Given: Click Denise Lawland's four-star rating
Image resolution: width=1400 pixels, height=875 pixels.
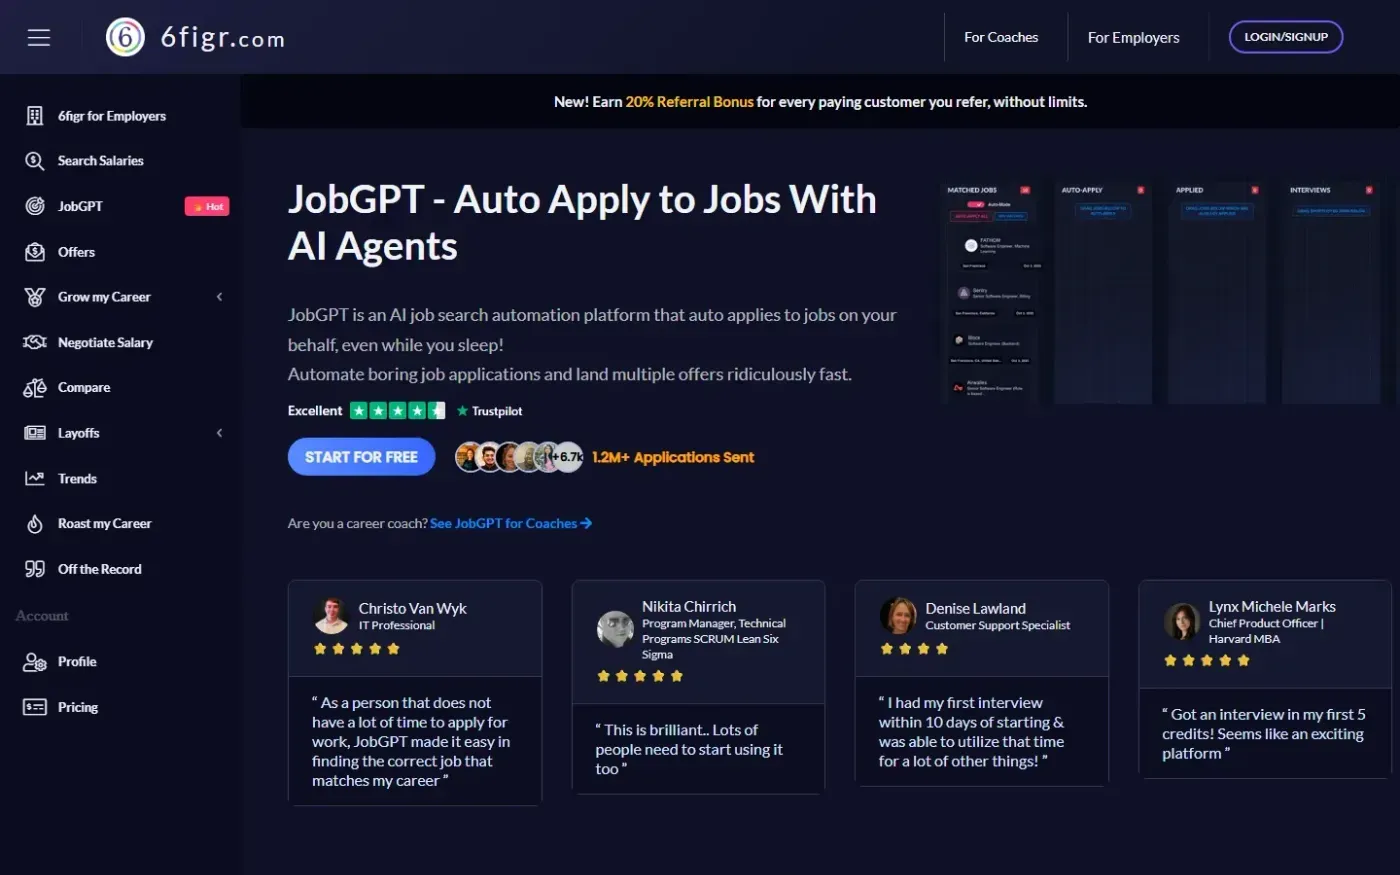Looking at the screenshot, I should [x=914, y=649].
